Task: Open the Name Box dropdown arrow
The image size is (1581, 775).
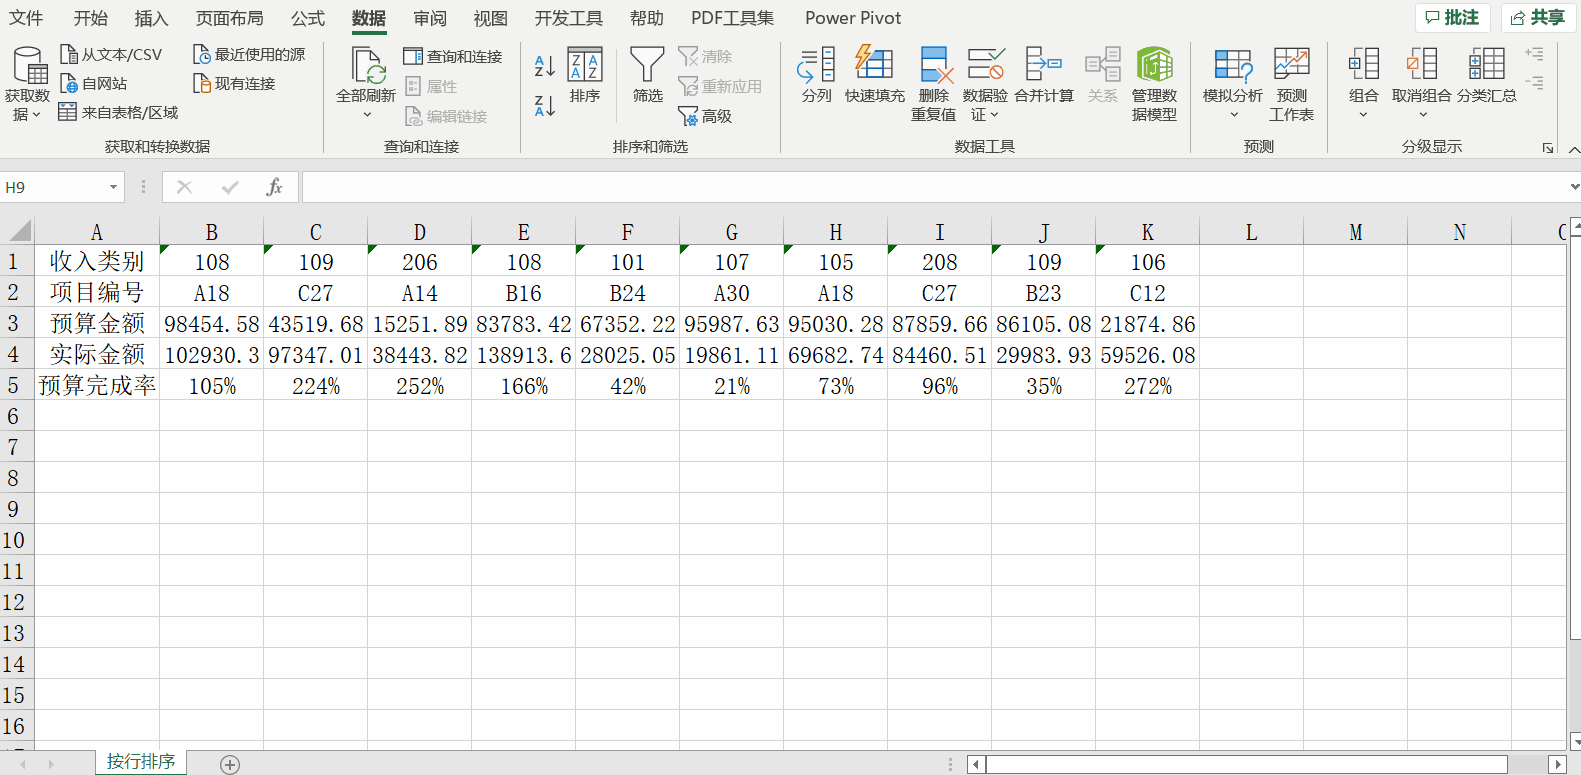Action: tap(113, 187)
